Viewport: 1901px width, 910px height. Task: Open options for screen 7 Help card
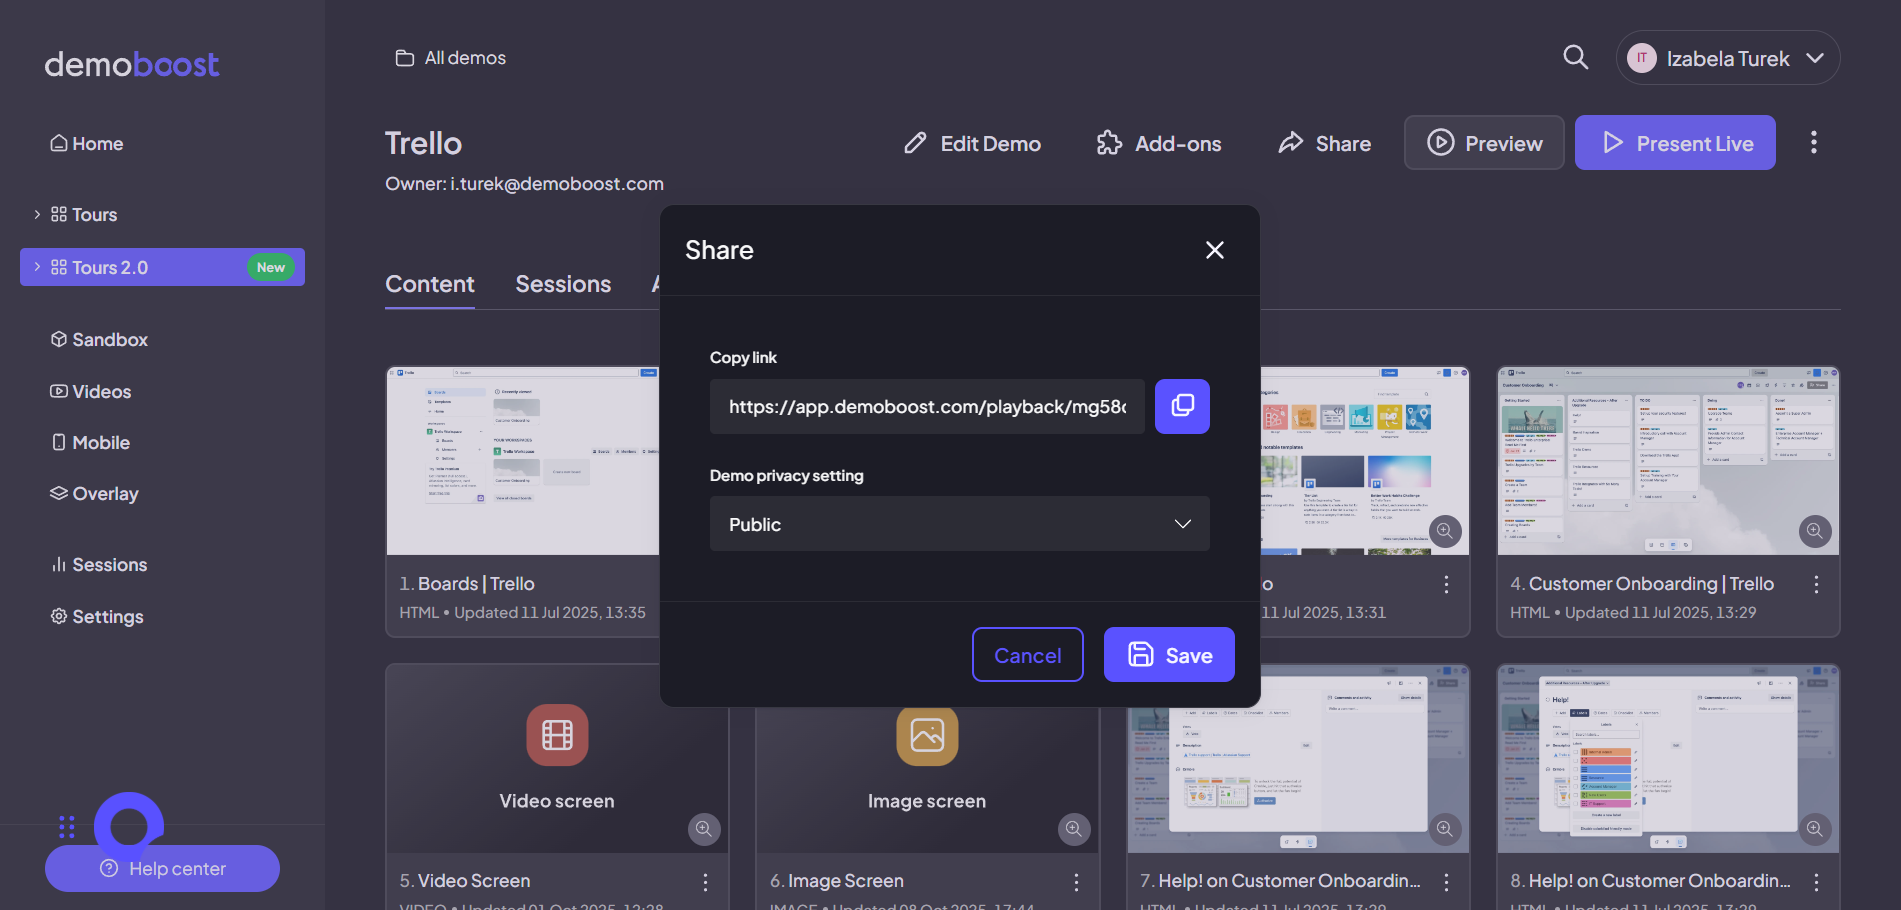[1446, 882]
